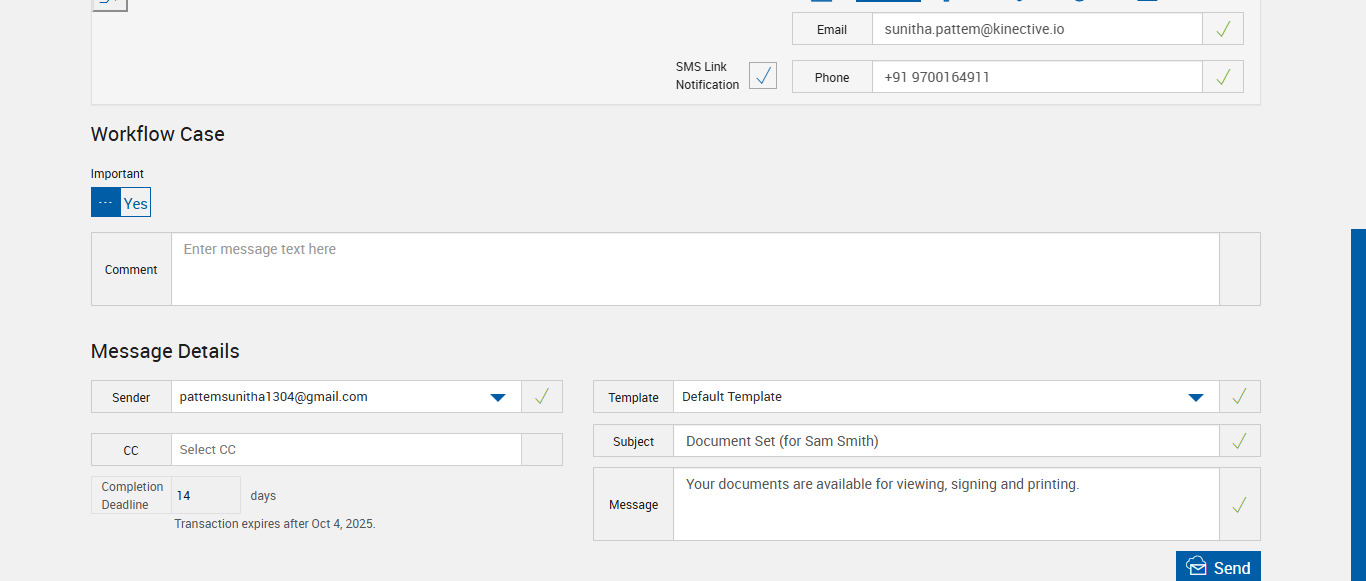Select the '---' option of Important toggle

(x=106, y=203)
